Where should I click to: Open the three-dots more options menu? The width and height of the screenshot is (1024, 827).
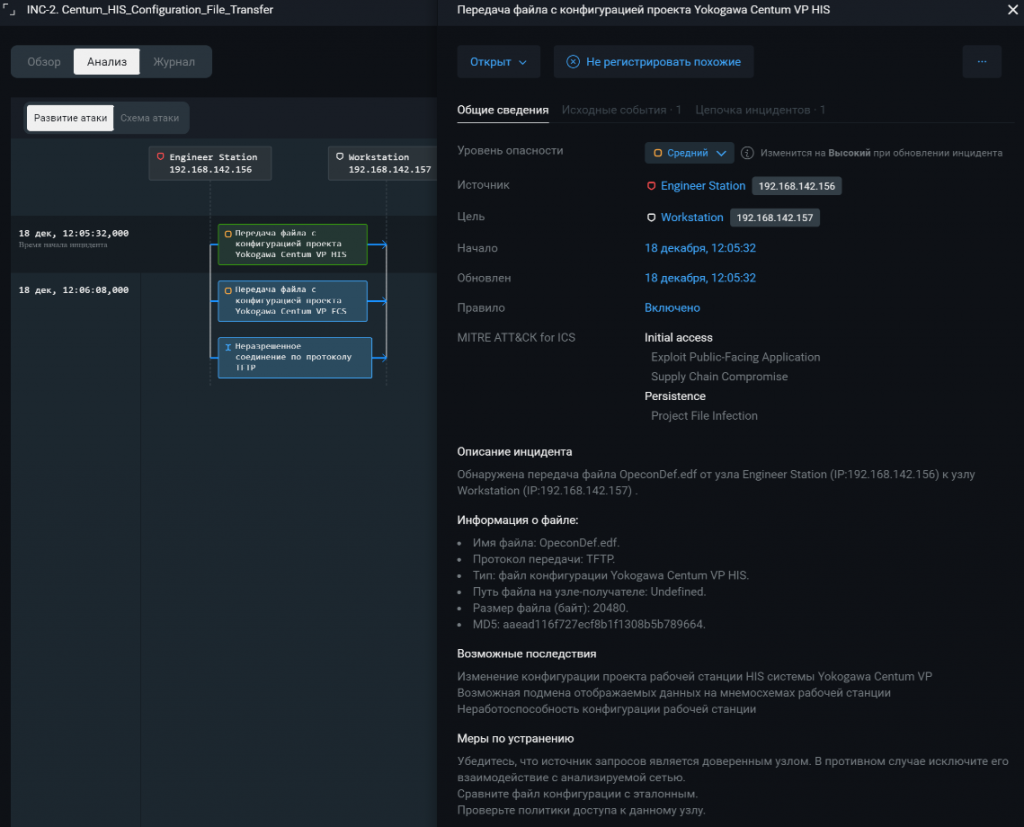981,62
